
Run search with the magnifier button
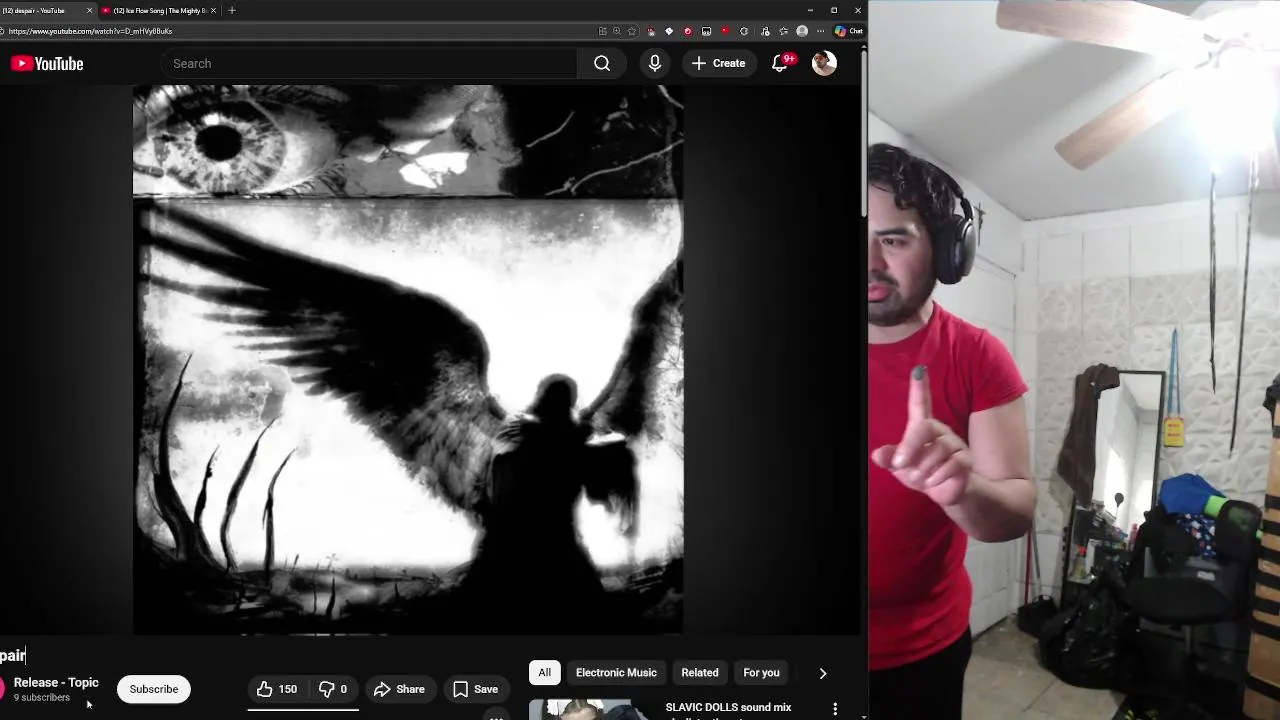(x=602, y=63)
